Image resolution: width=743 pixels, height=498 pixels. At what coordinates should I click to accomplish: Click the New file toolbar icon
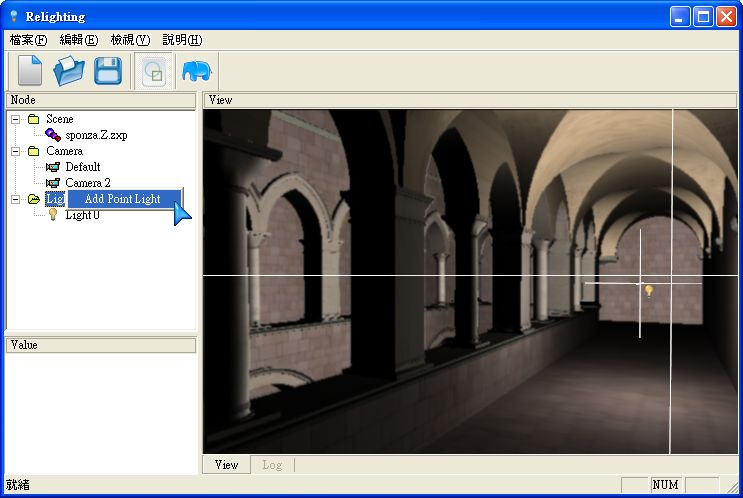point(30,71)
